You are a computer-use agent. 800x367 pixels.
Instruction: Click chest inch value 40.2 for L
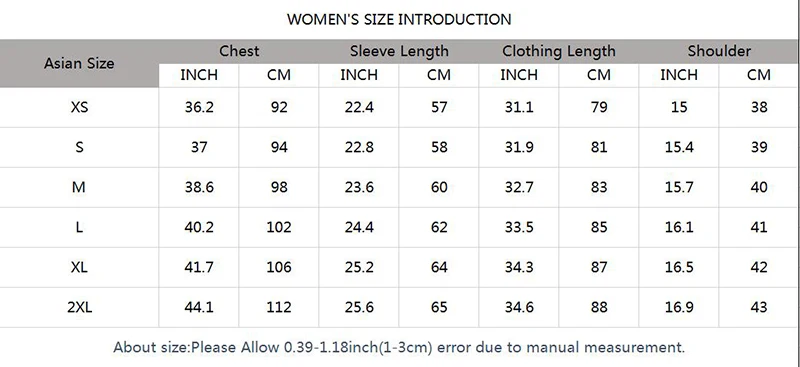[x=199, y=227]
